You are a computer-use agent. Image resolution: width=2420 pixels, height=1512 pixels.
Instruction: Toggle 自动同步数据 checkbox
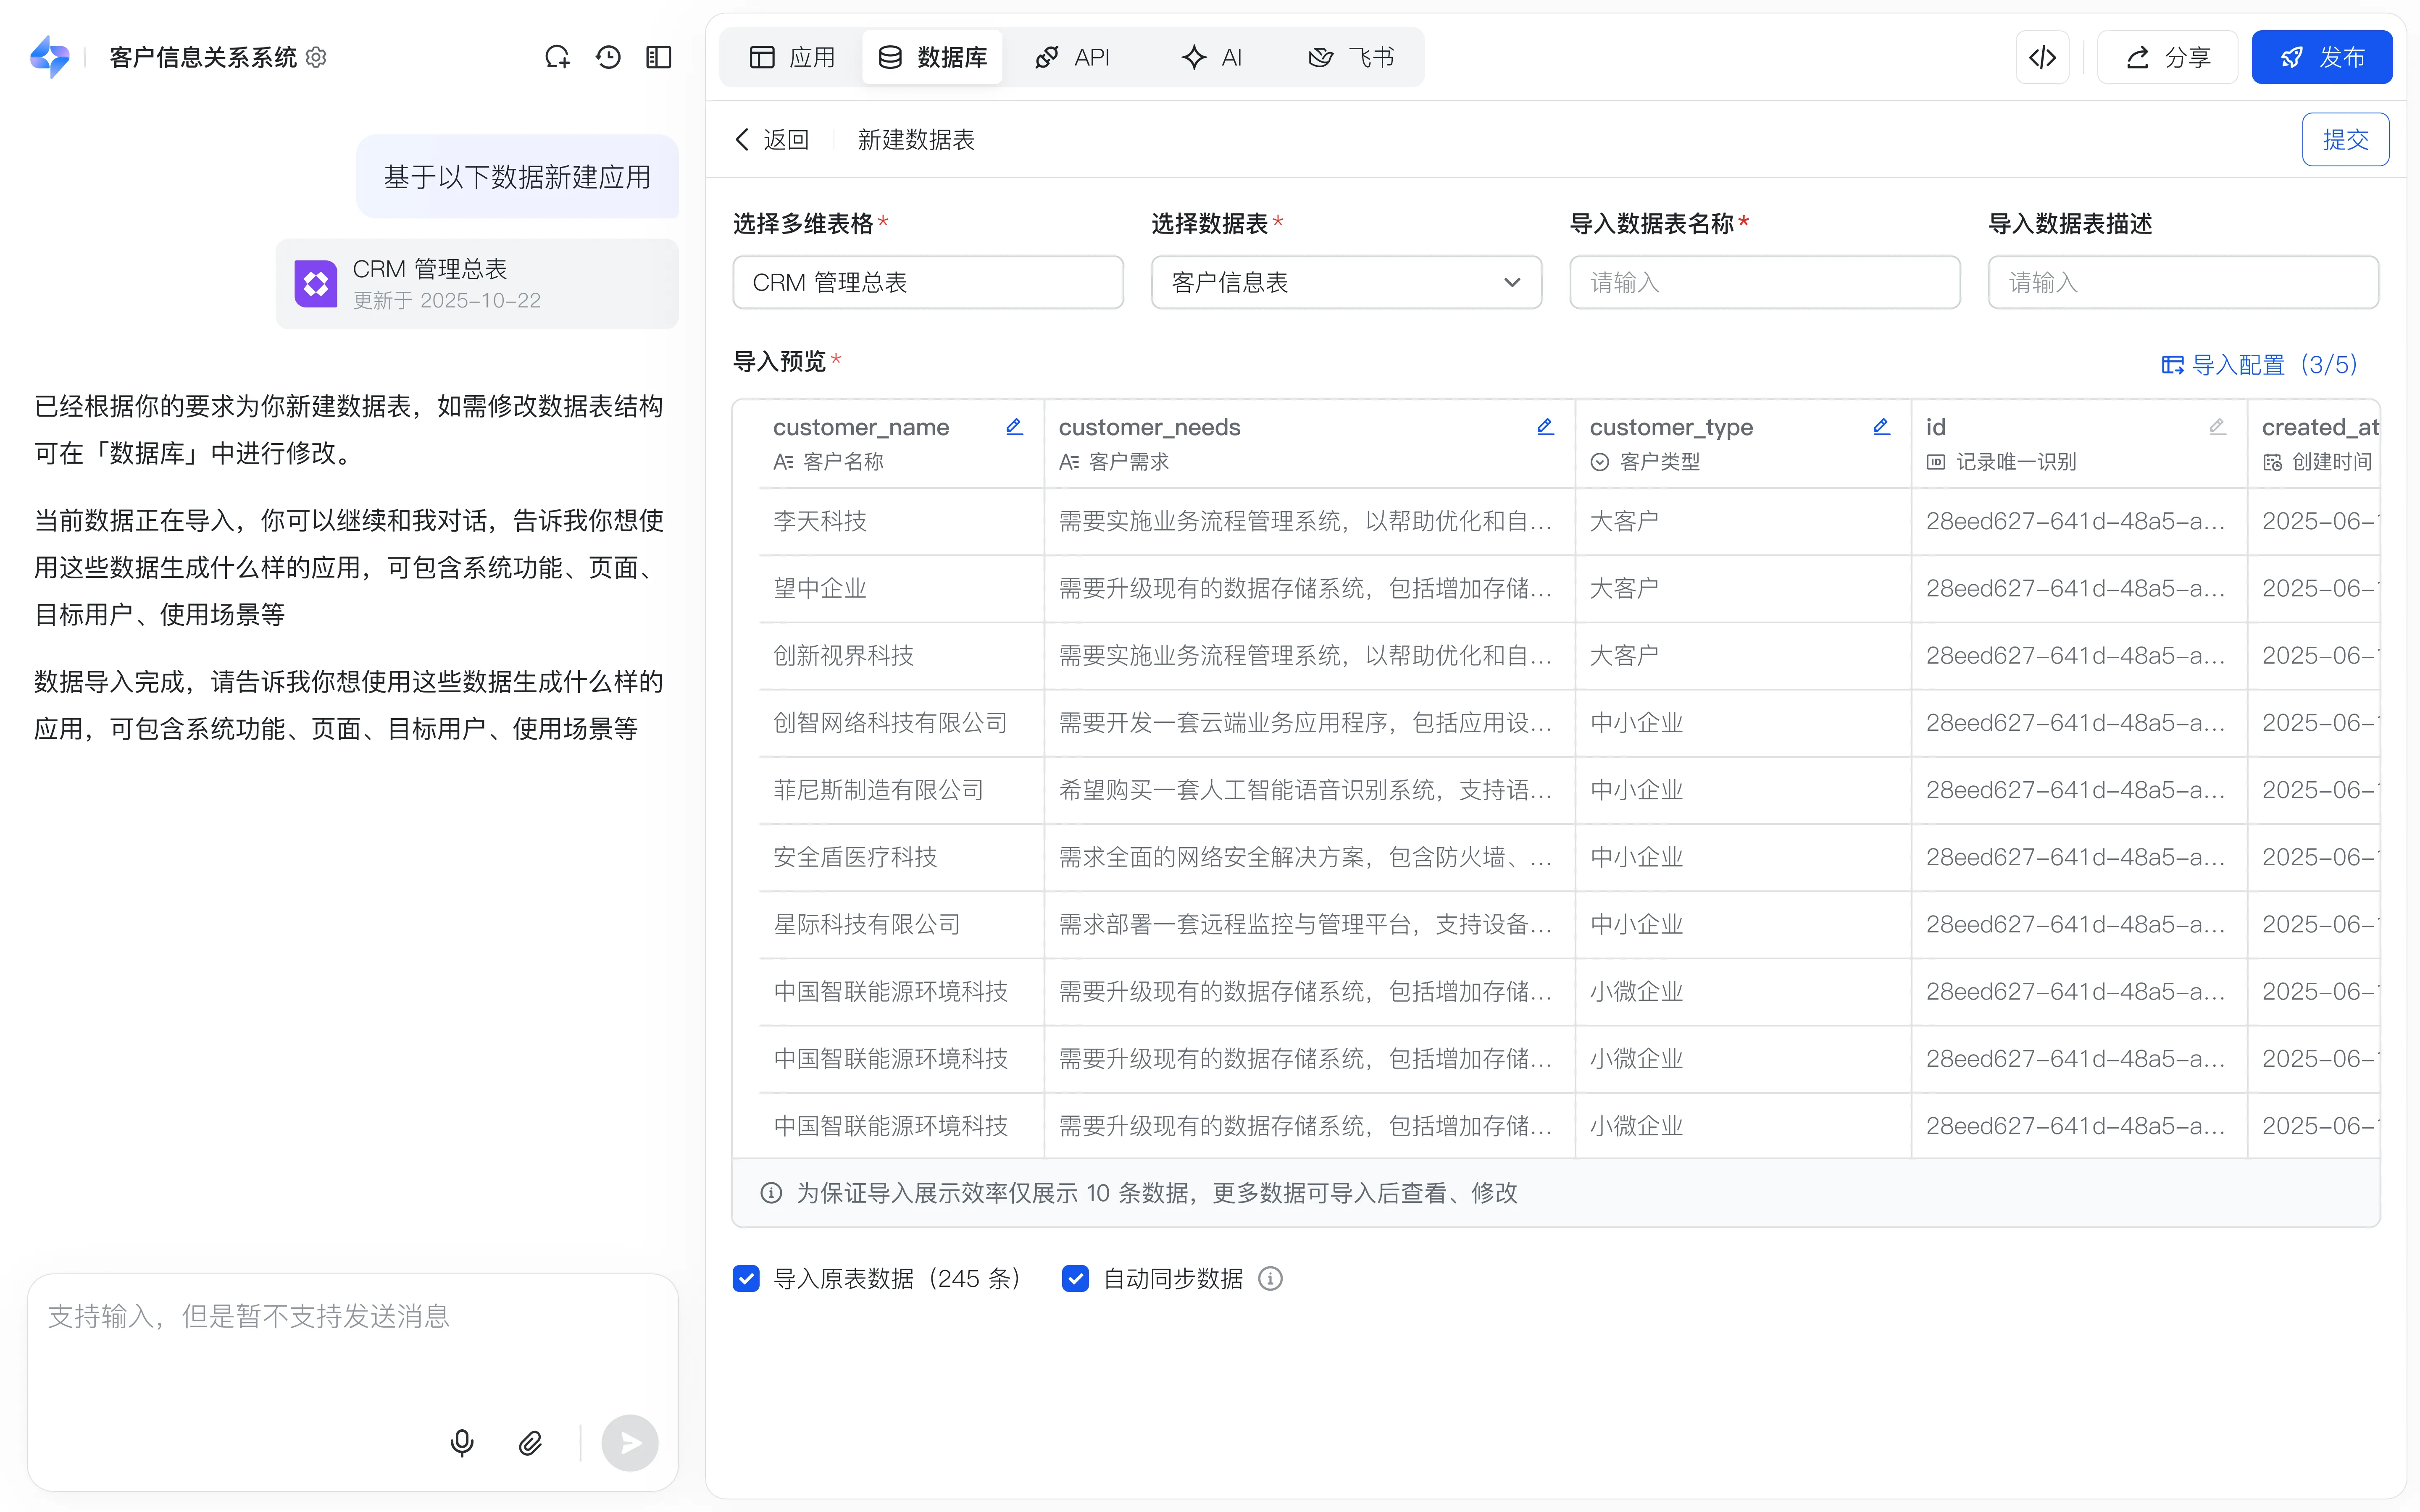coord(1075,1278)
